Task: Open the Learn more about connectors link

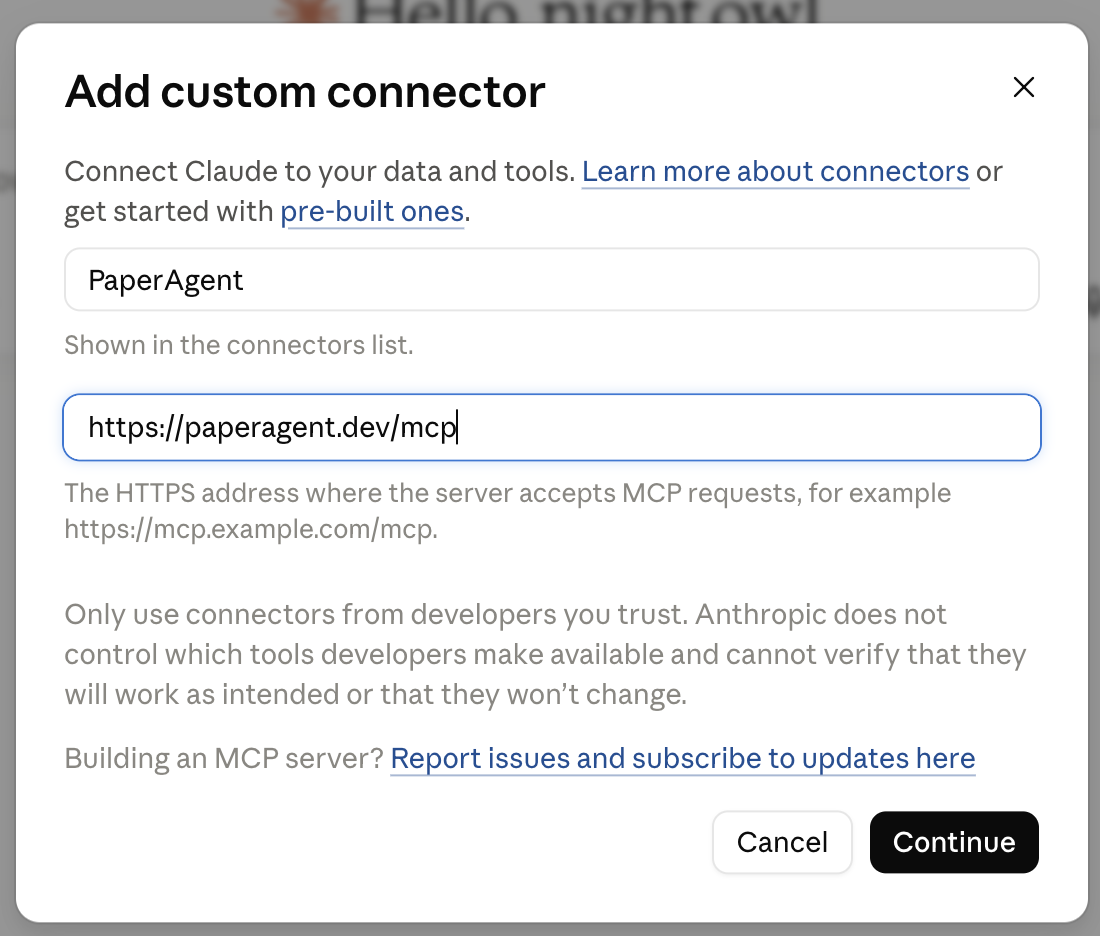Action: pyautogui.click(x=775, y=172)
